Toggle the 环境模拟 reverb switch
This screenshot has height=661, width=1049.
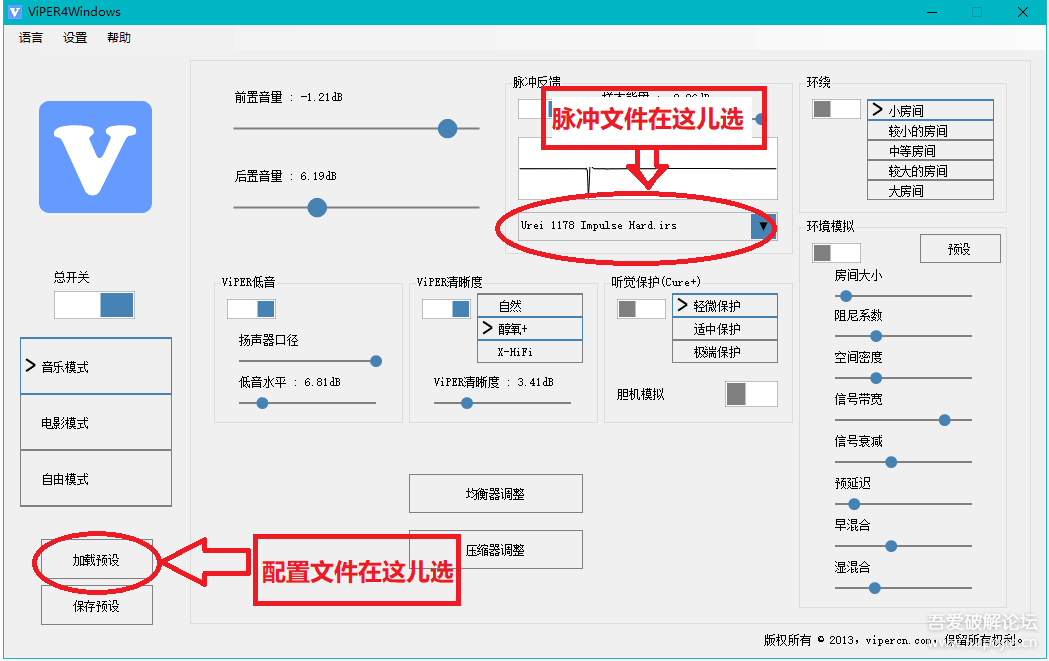[x=836, y=252]
